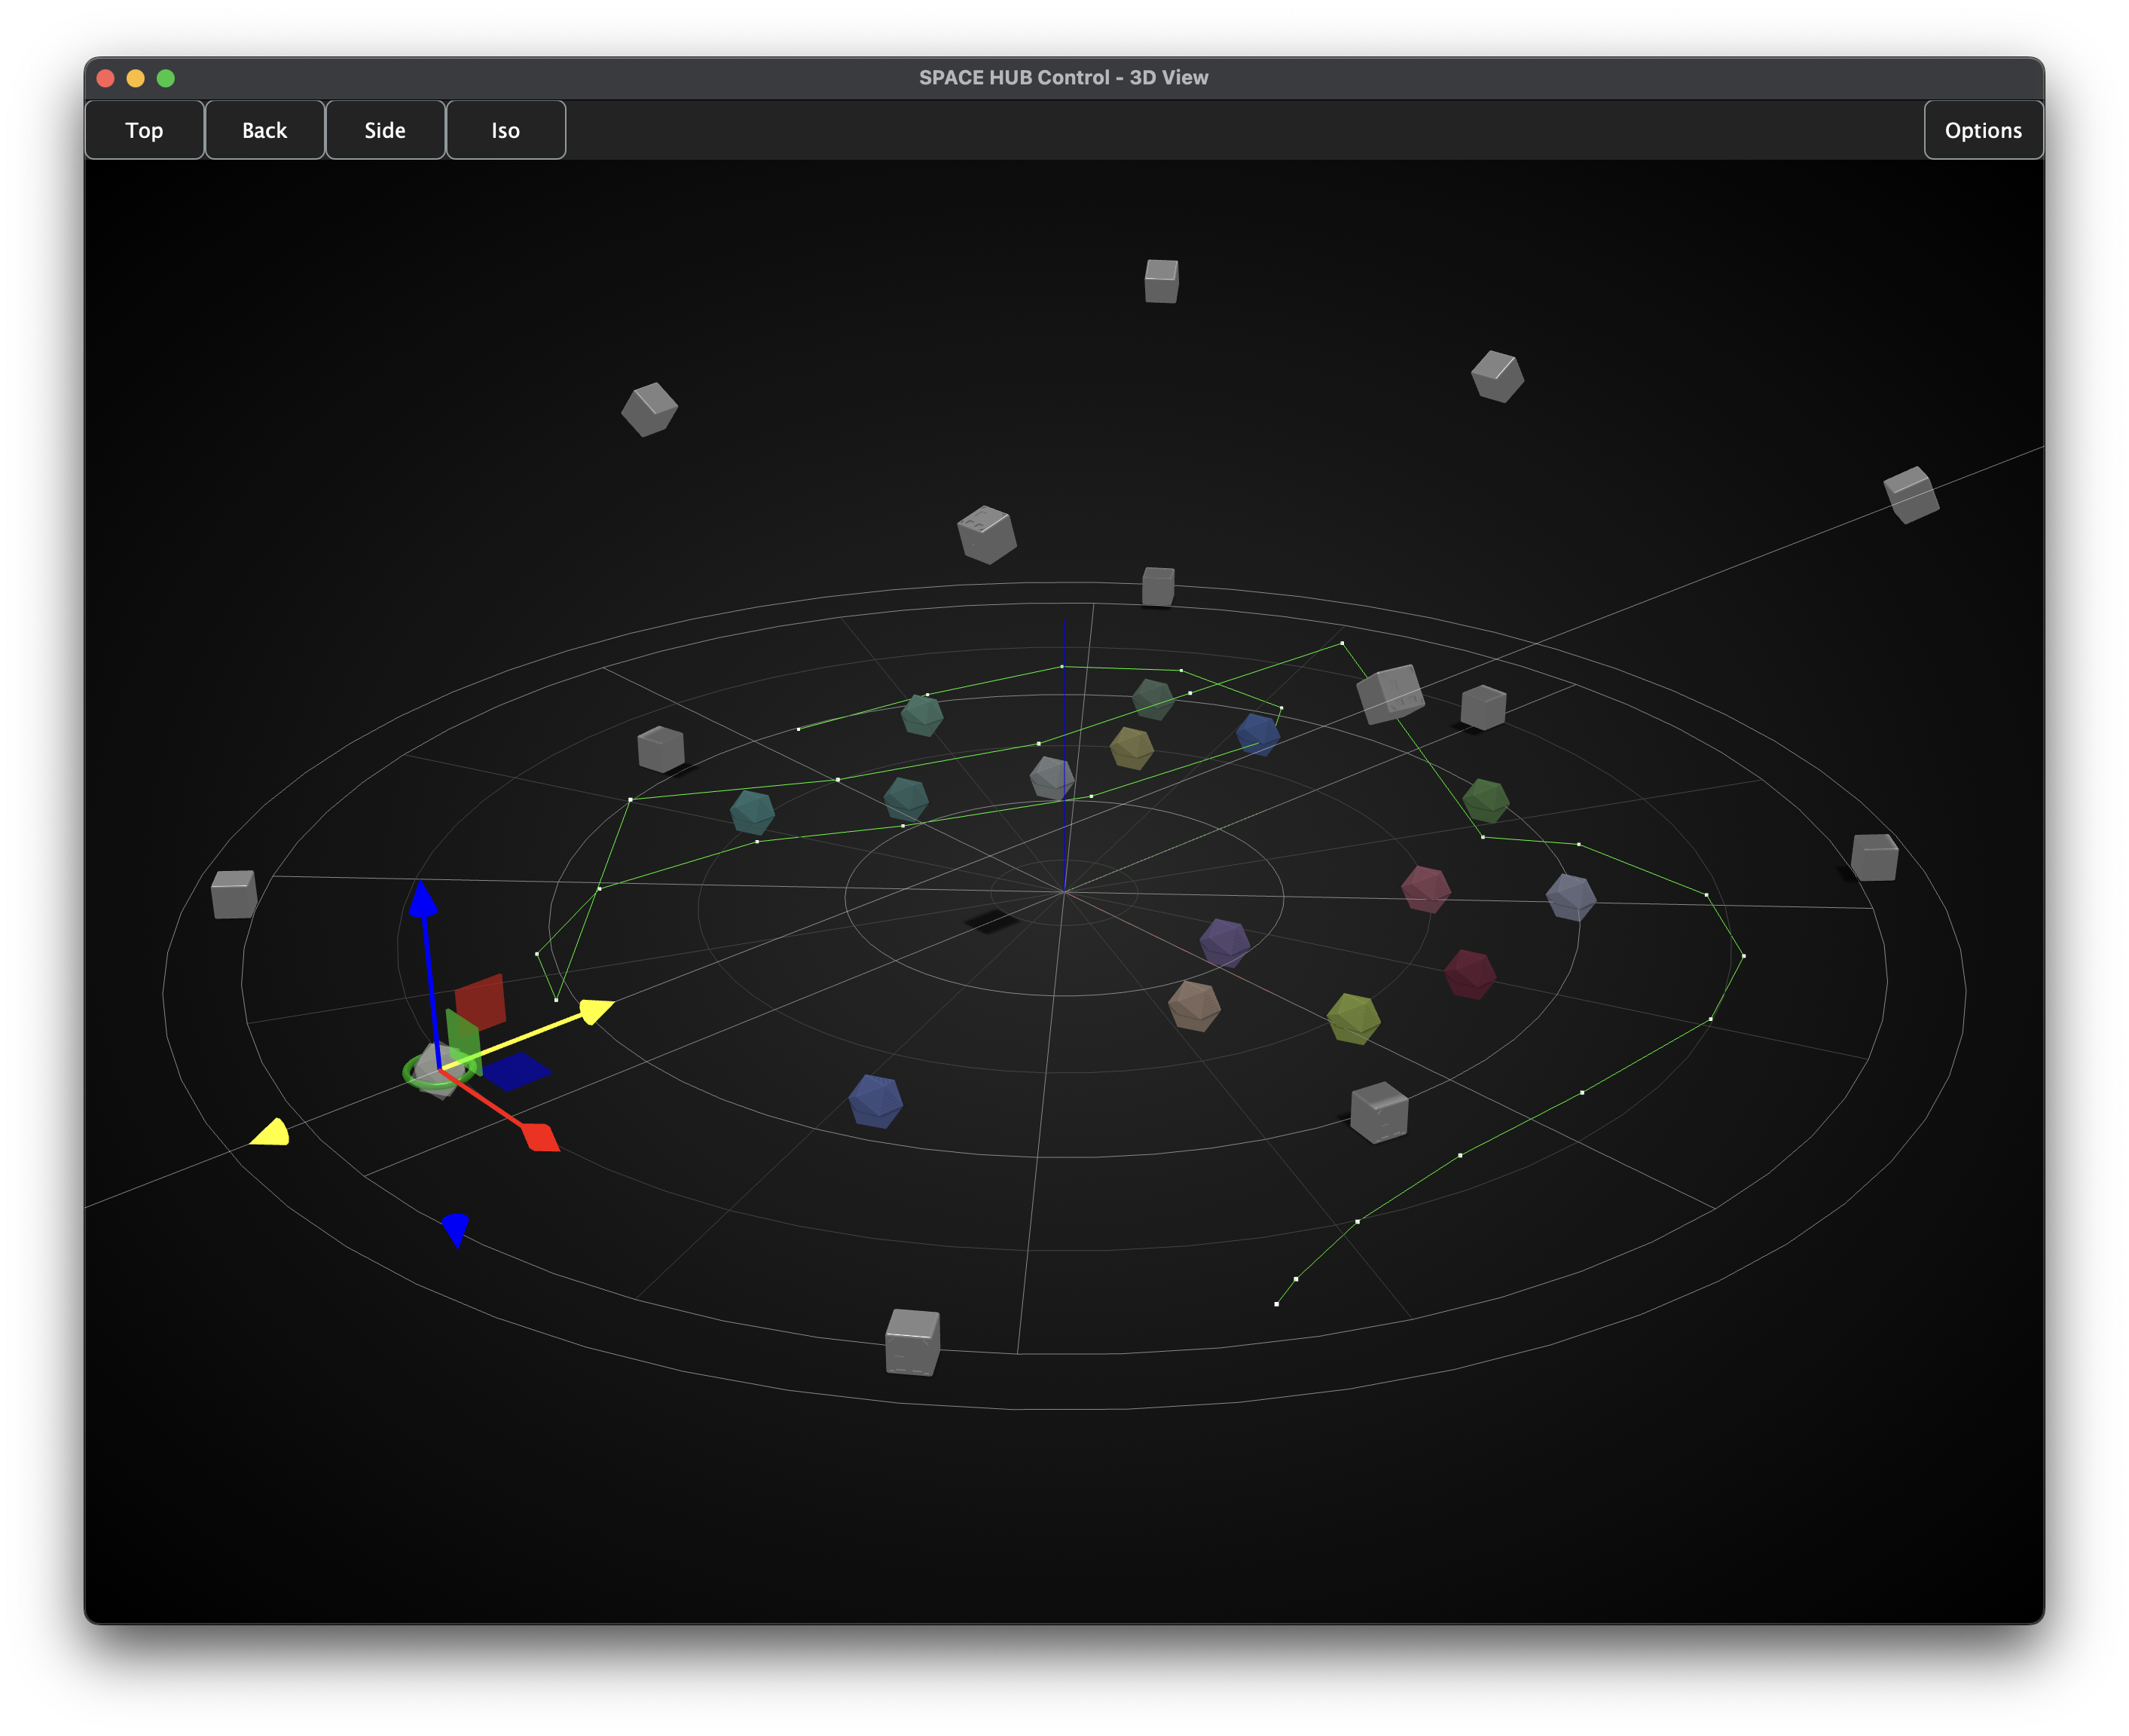The width and height of the screenshot is (2129, 1736).
Task: Click the red axis arrow of the gizmo
Action: [541, 1137]
